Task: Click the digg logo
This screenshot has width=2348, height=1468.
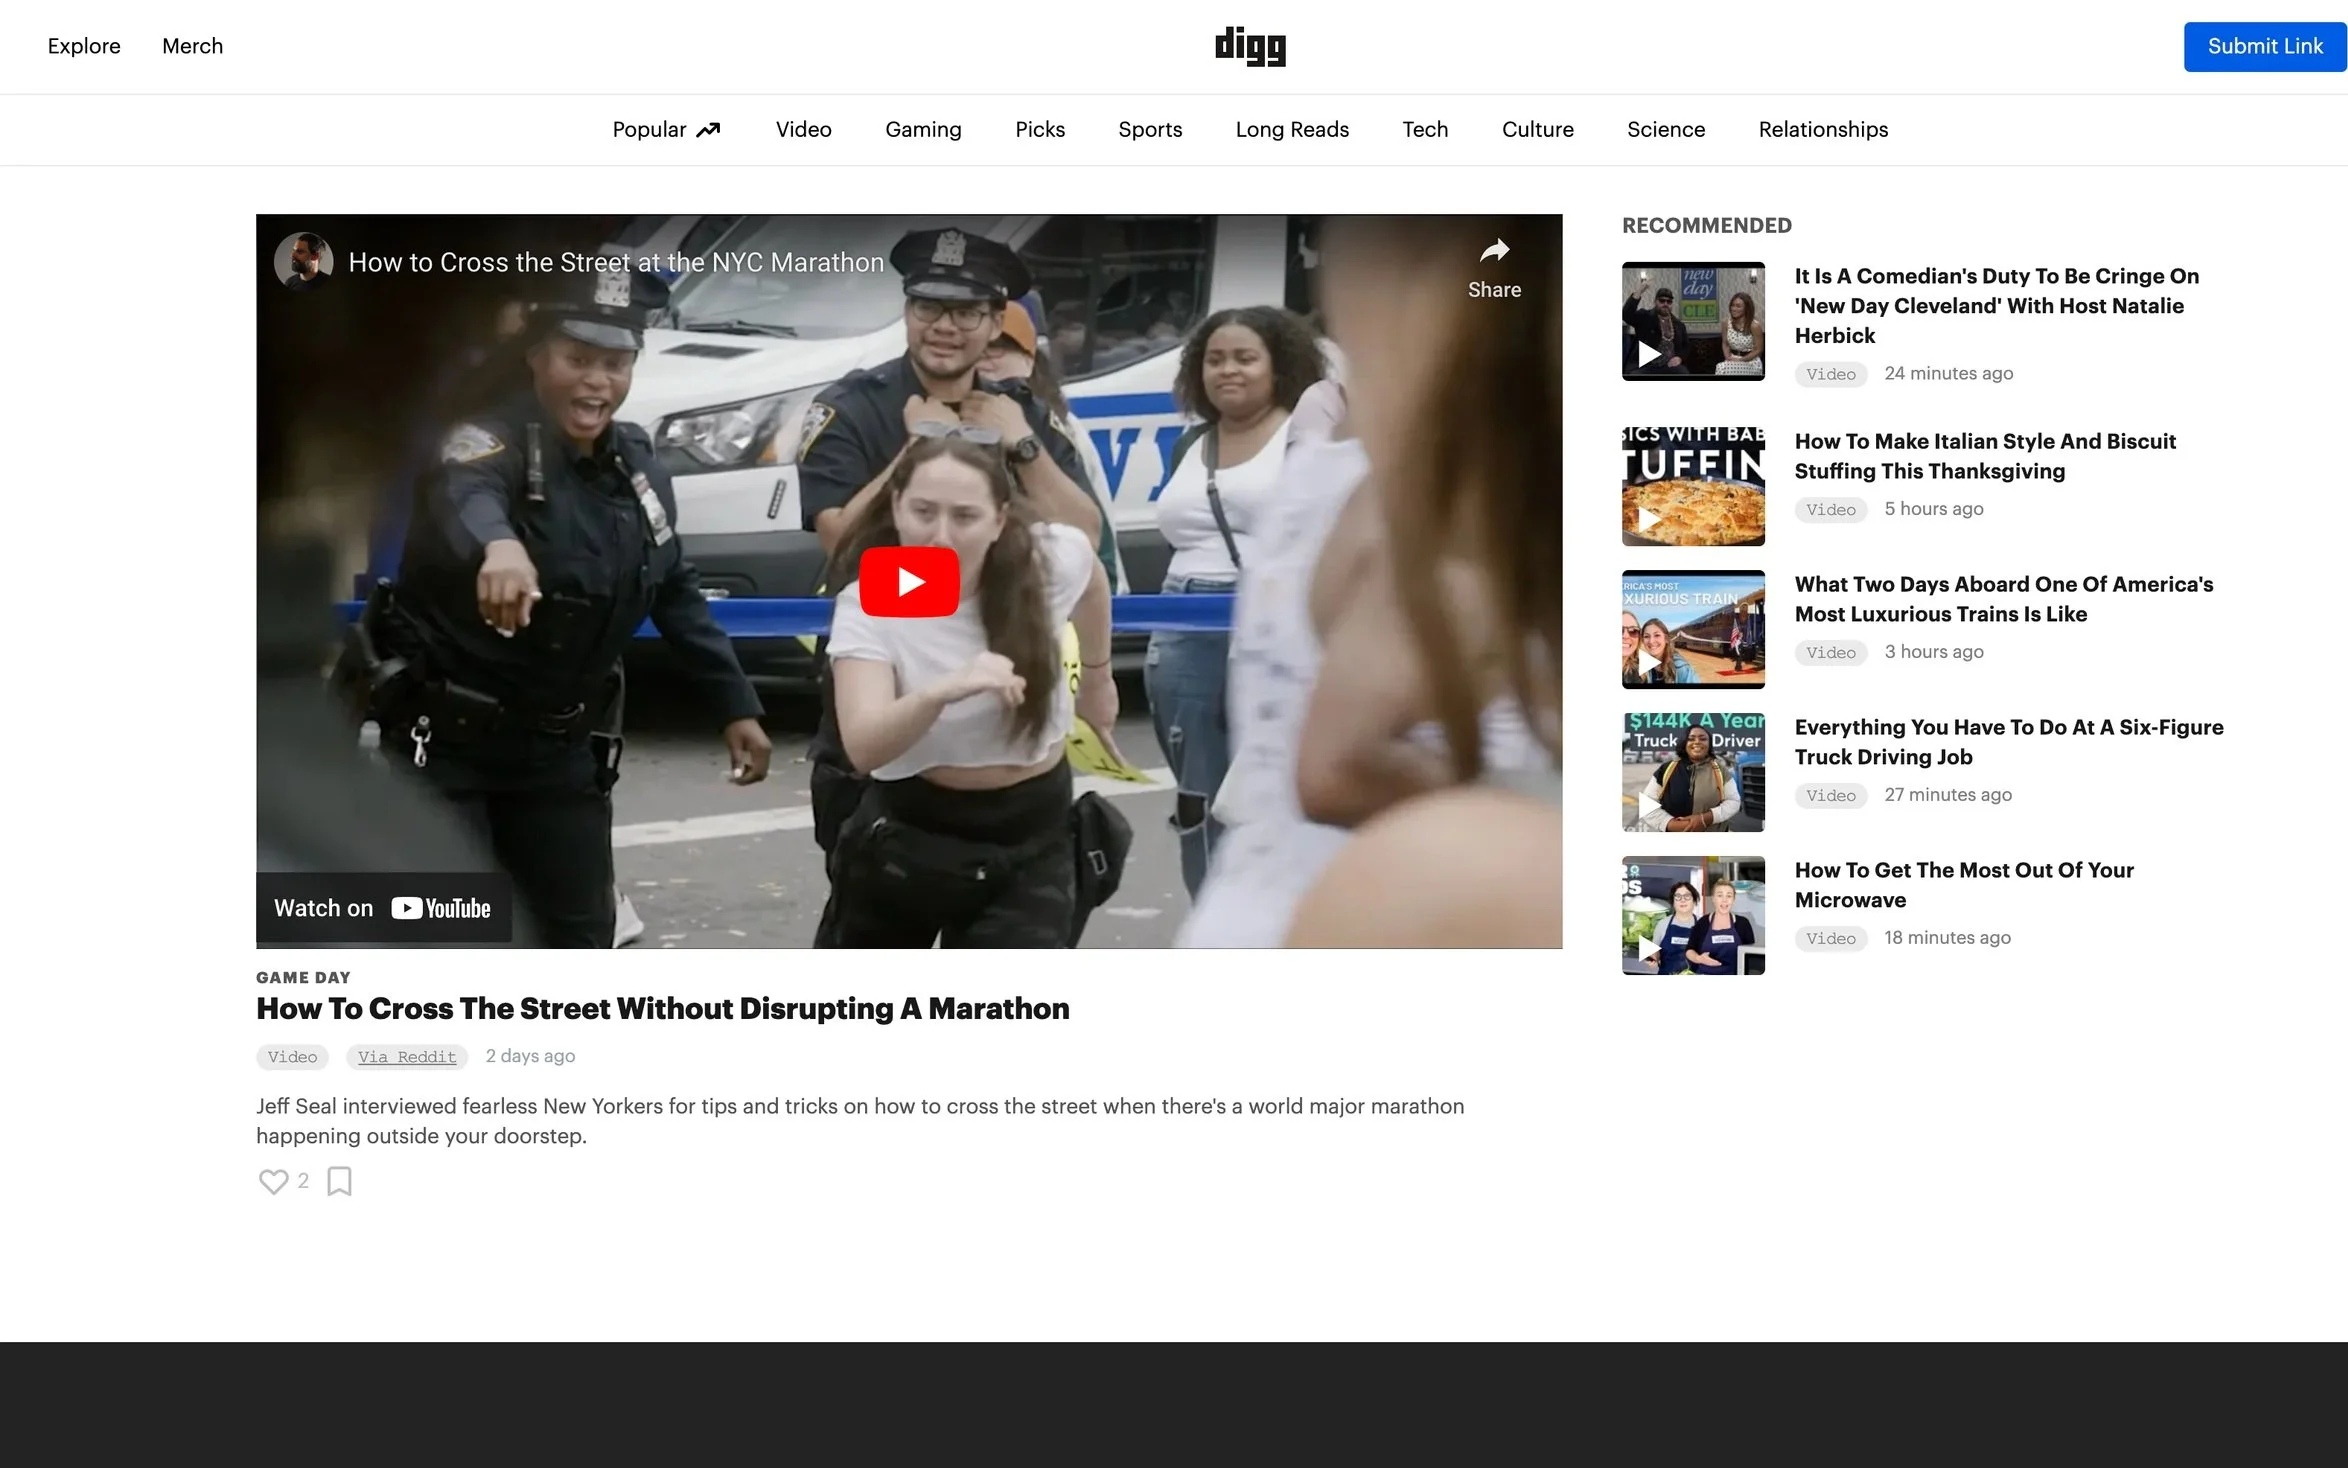Action: tap(1250, 46)
